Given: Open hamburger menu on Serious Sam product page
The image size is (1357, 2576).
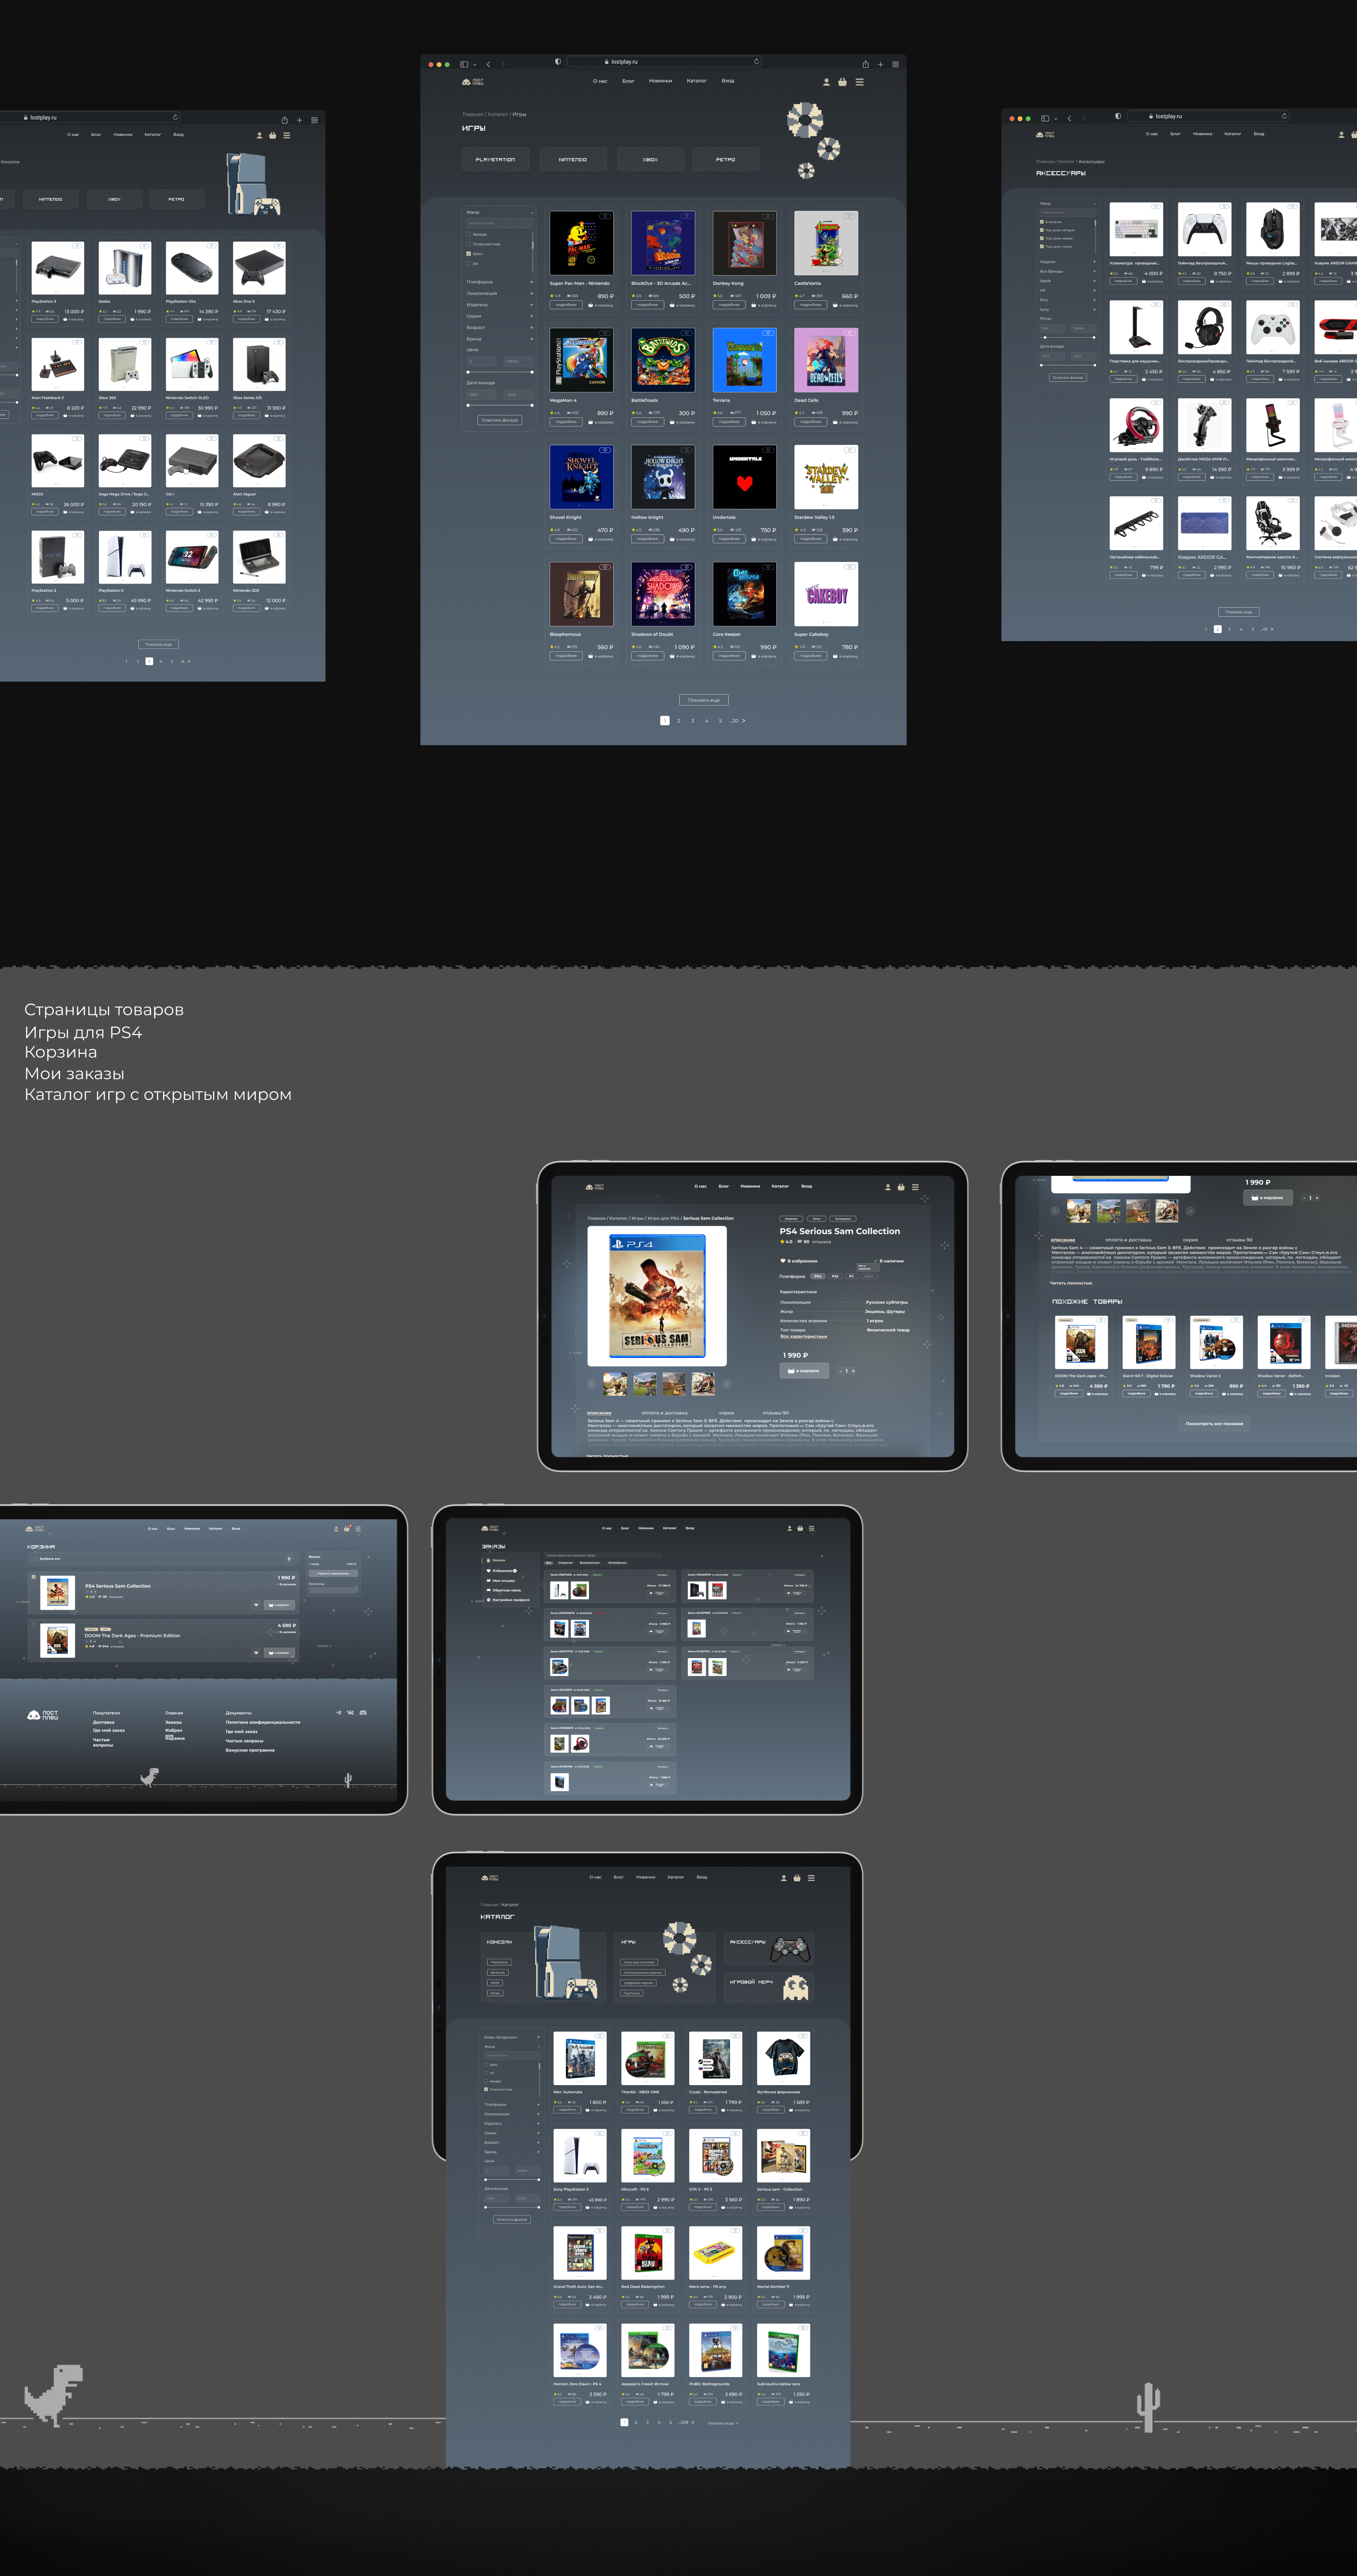Looking at the screenshot, I should click(x=915, y=1187).
